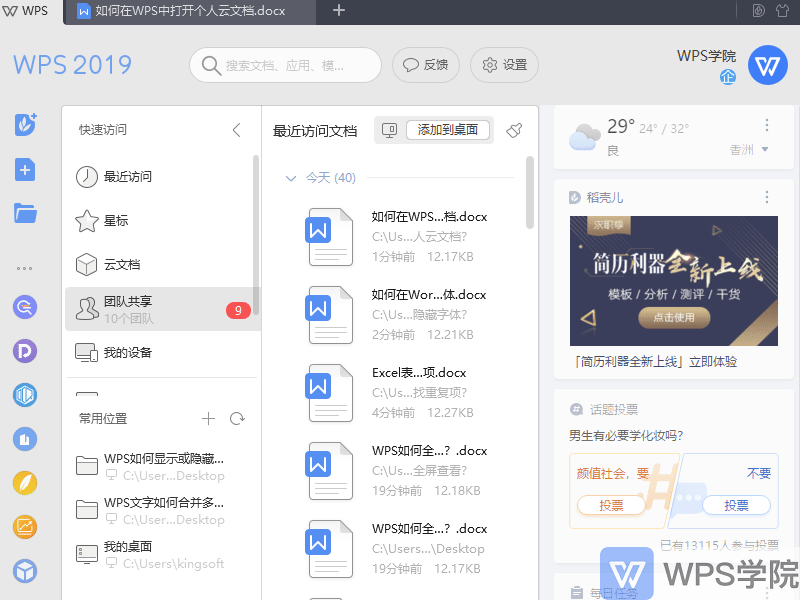
Task: Open the purple G app icon
Action: [x=25, y=307]
